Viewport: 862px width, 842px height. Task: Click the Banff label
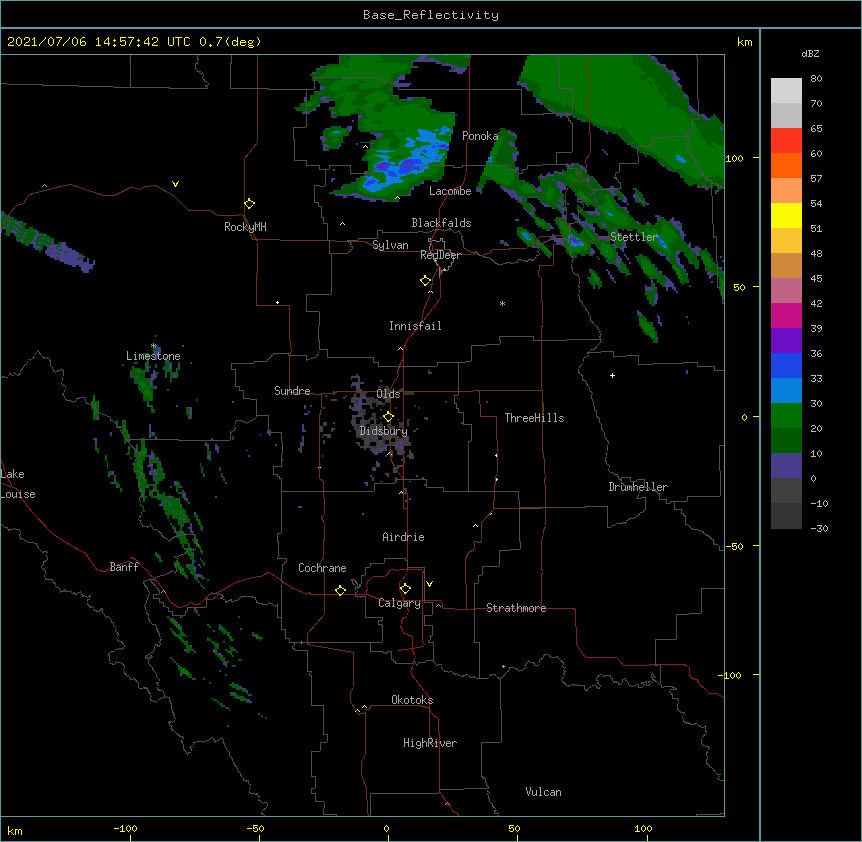(124, 567)
